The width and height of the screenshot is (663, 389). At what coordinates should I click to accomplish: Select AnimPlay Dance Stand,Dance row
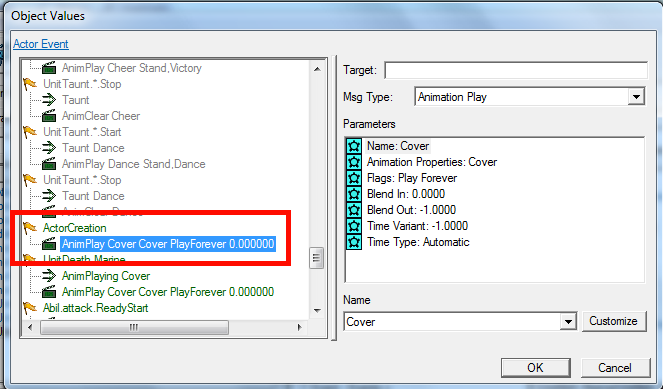click(134, 164)
